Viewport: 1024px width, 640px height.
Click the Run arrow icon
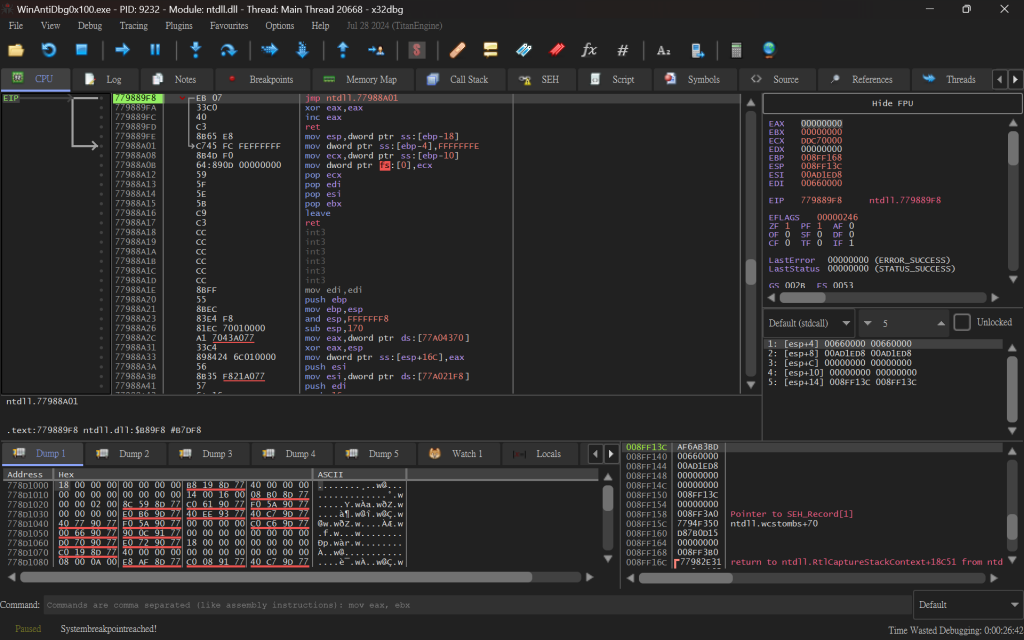pyautogui.click(x=122, y=49)
